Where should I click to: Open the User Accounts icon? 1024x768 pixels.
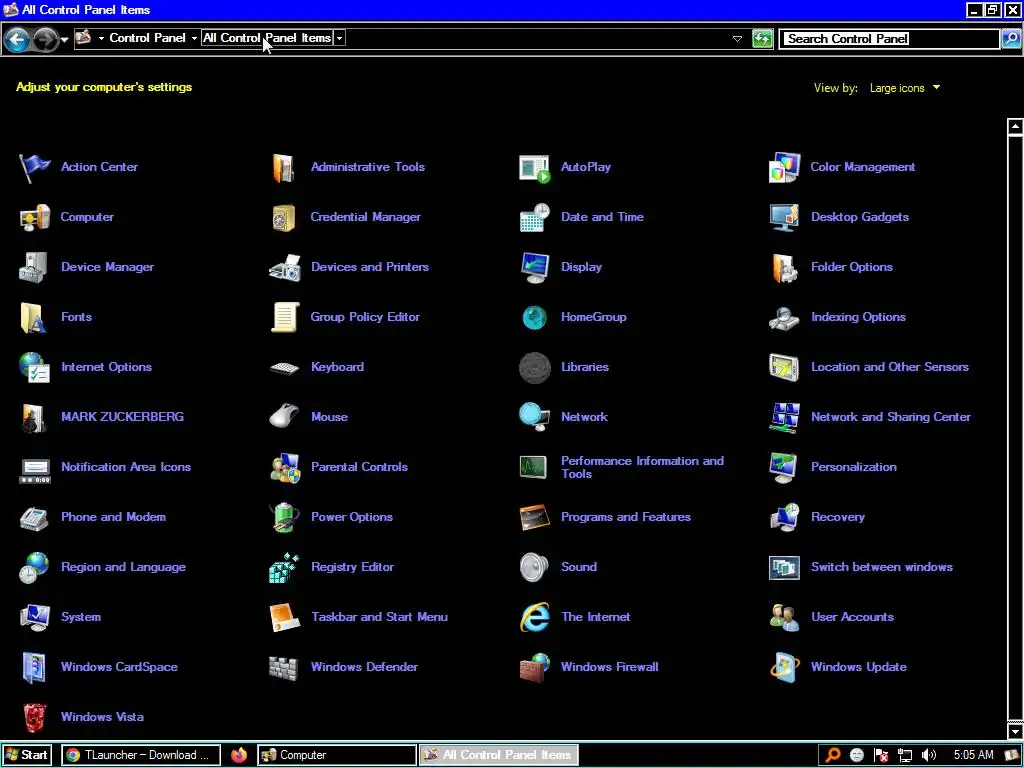coord(784,617)
